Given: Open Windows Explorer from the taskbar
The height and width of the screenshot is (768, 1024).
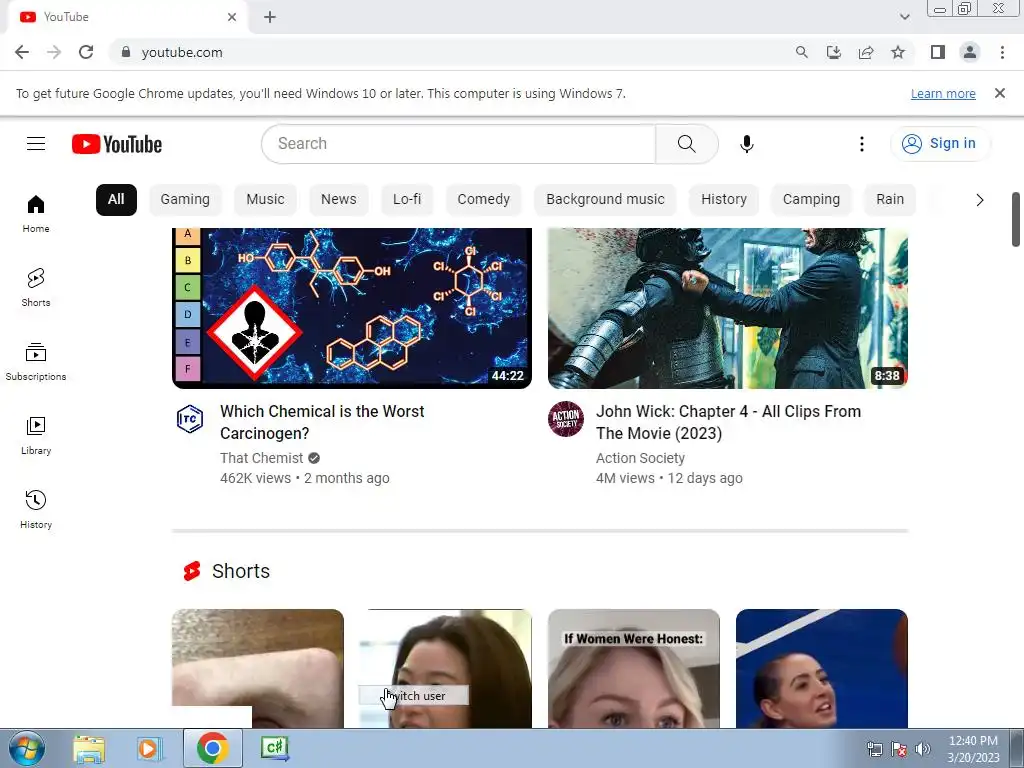Looking at the screenshot, I should click(89, 748).
